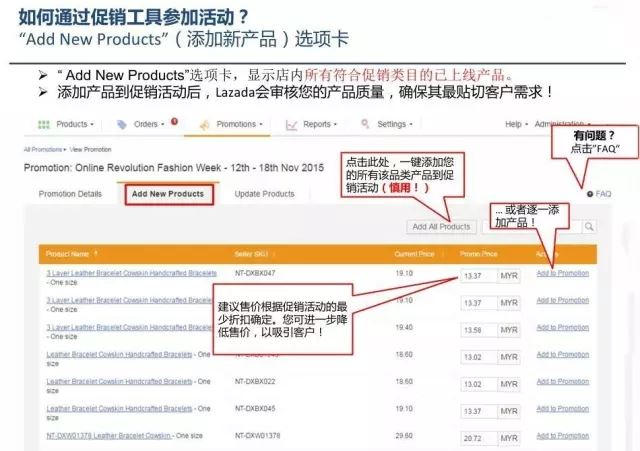Open NT-DXBX047 3 Layer Leather Bracelet link
The image size is (640, 451).
(x=131, y=273)
